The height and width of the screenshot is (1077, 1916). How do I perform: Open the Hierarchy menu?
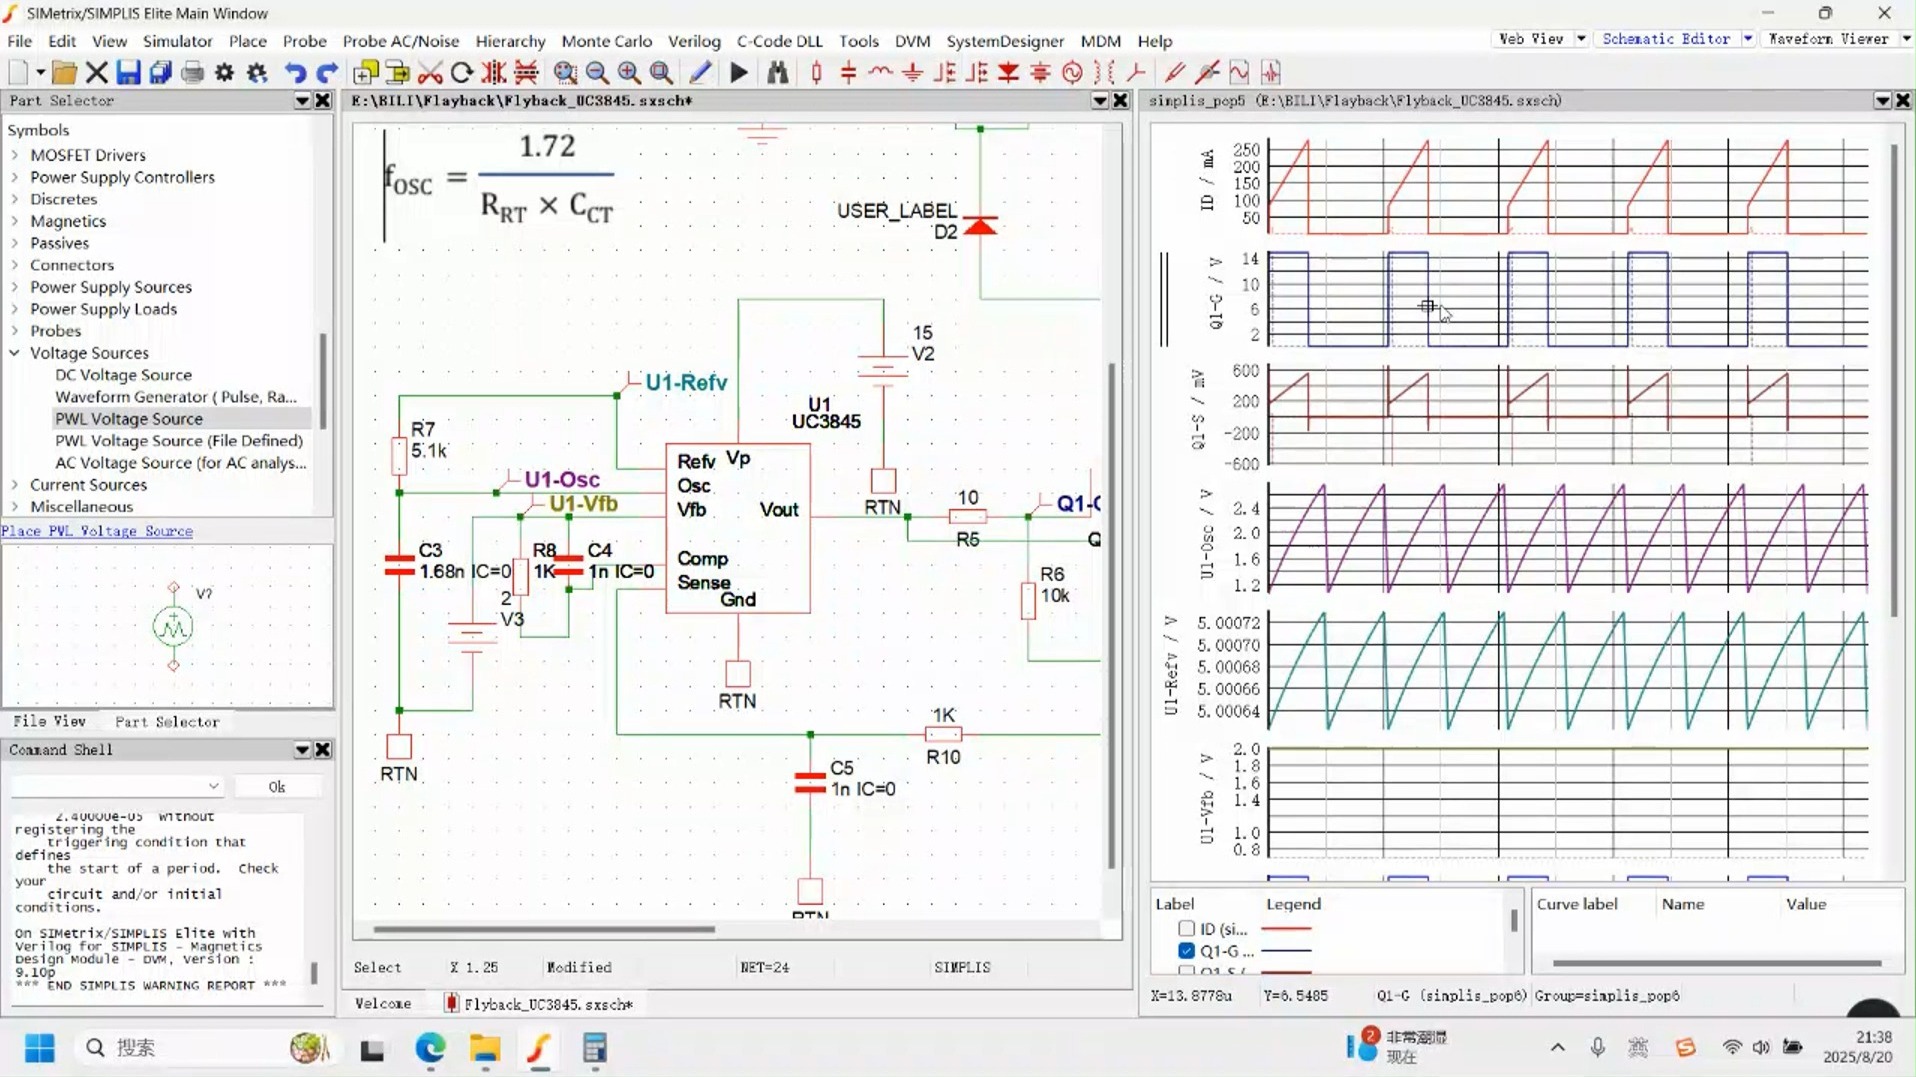pyautogui.click(x=510, y=41)
